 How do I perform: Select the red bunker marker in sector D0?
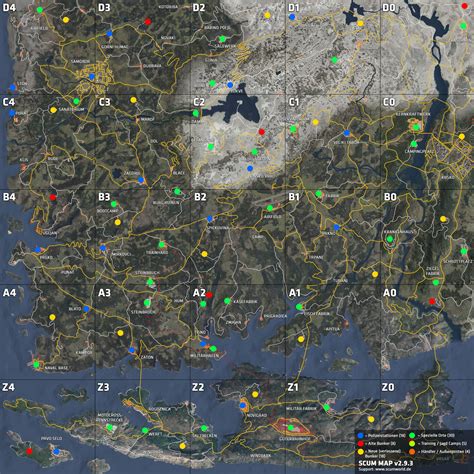click(x=465, y=6)
